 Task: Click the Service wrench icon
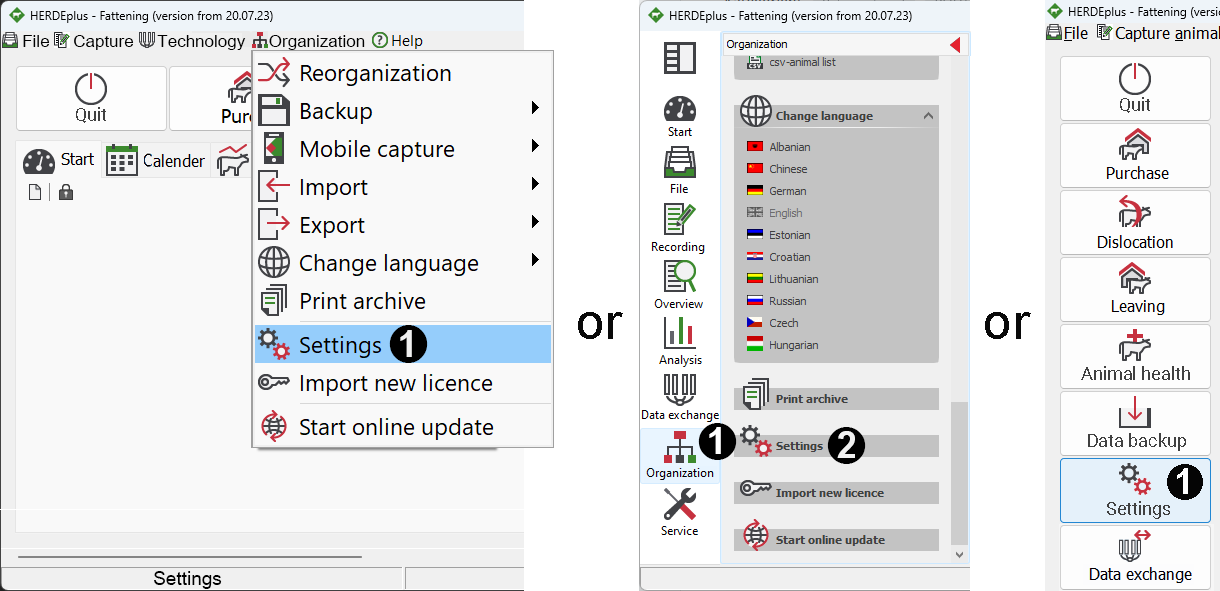679,511
